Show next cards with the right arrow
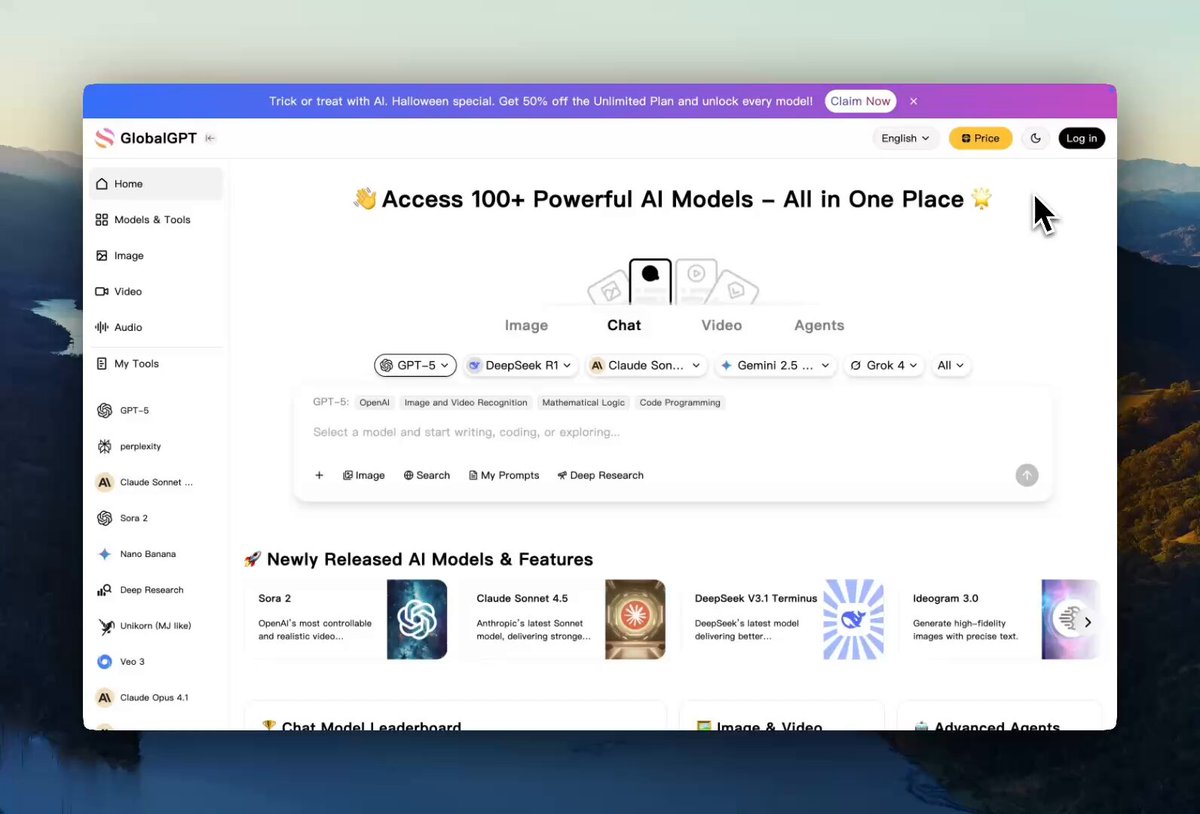Screen dimensions: 1200x814 (x=1088, y=622)
